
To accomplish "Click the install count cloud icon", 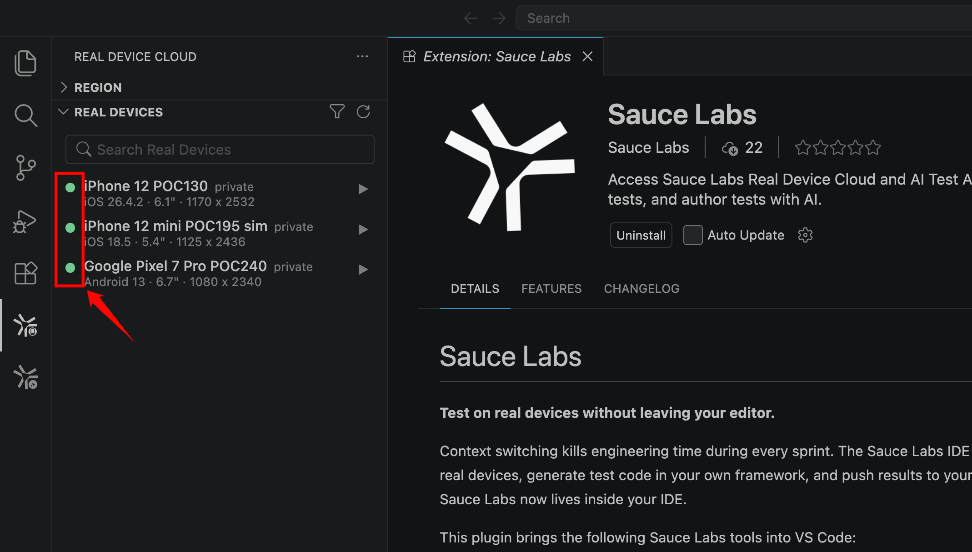I will (730, 148).
